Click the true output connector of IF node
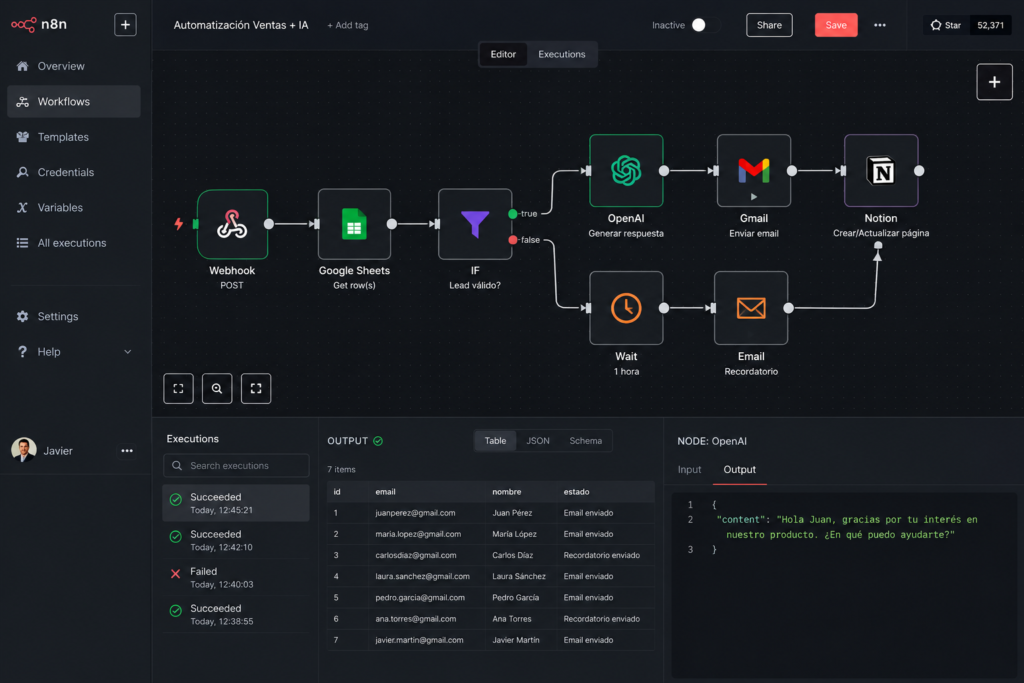This screenshot has height=683, width=1024. pyautogui.click(x=513, y=214)
